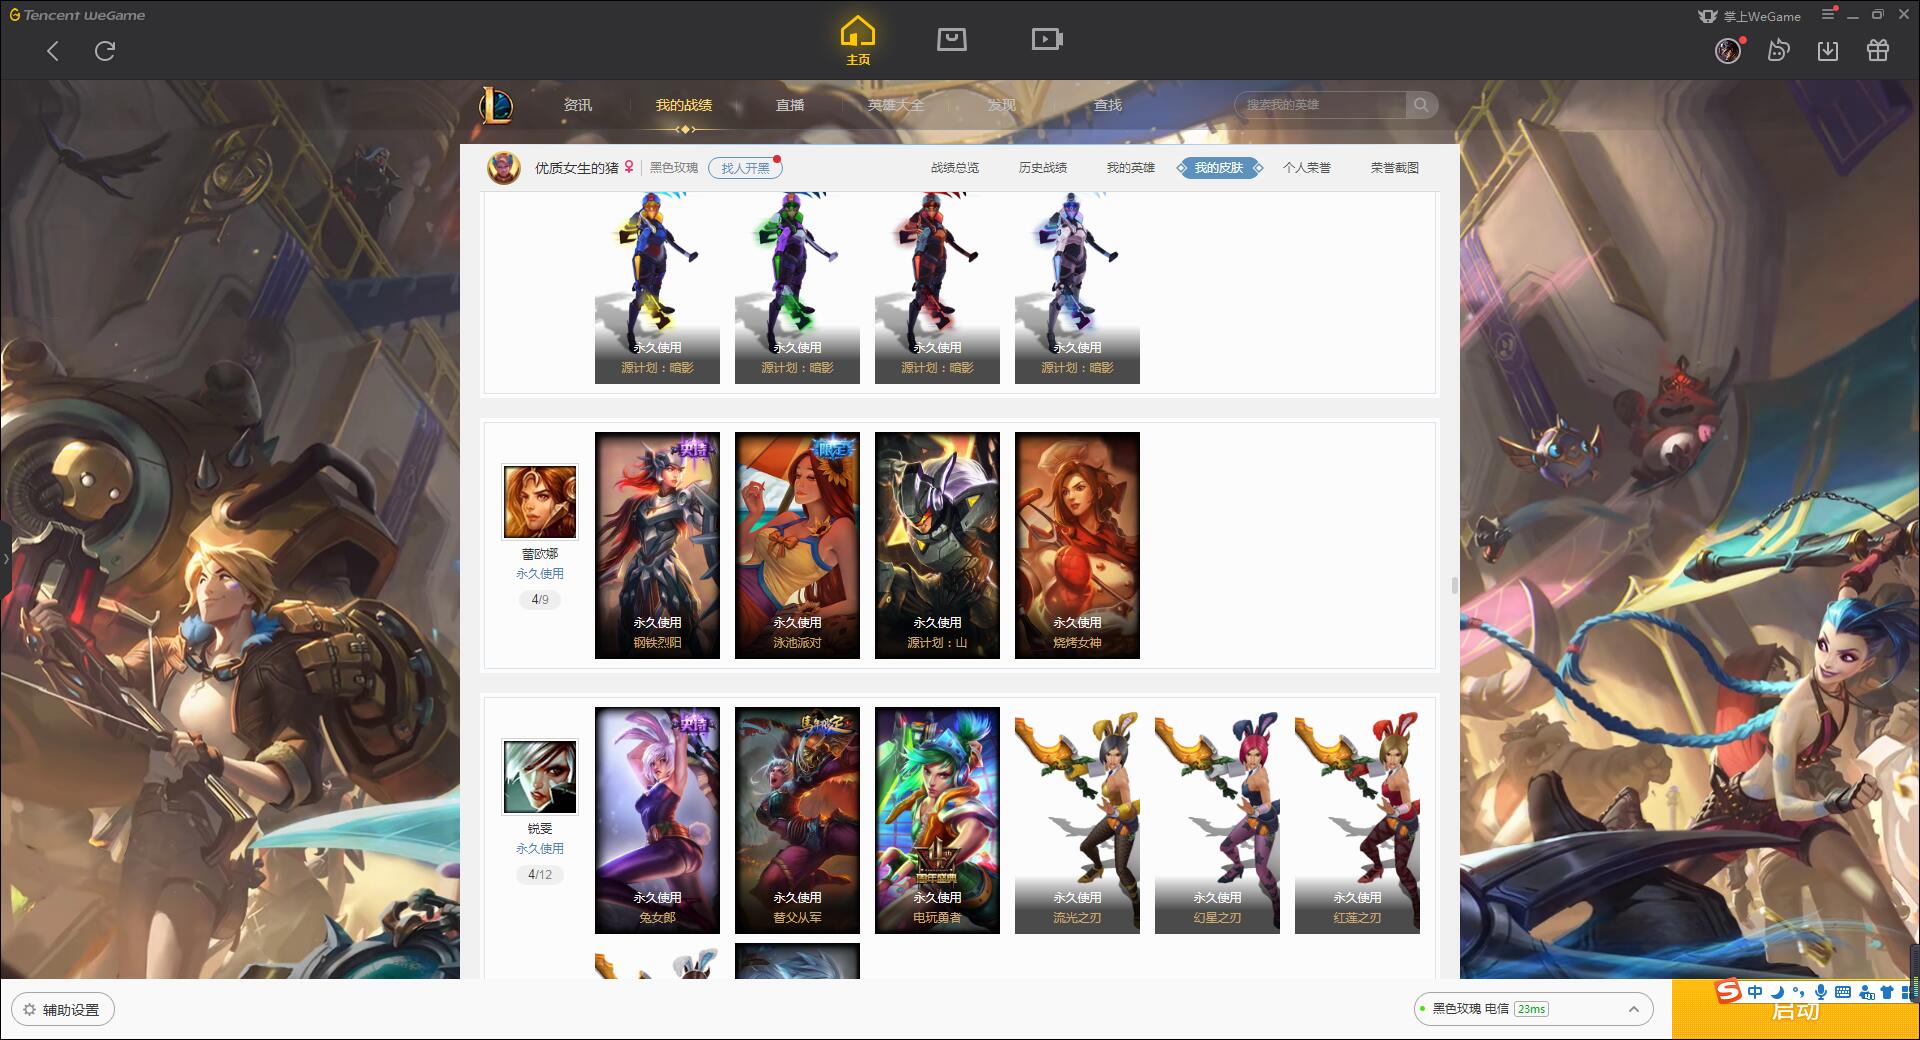The image size is (1920, 1040).
Task: Click the 启动 launch button
Action: point(1795,1010)
